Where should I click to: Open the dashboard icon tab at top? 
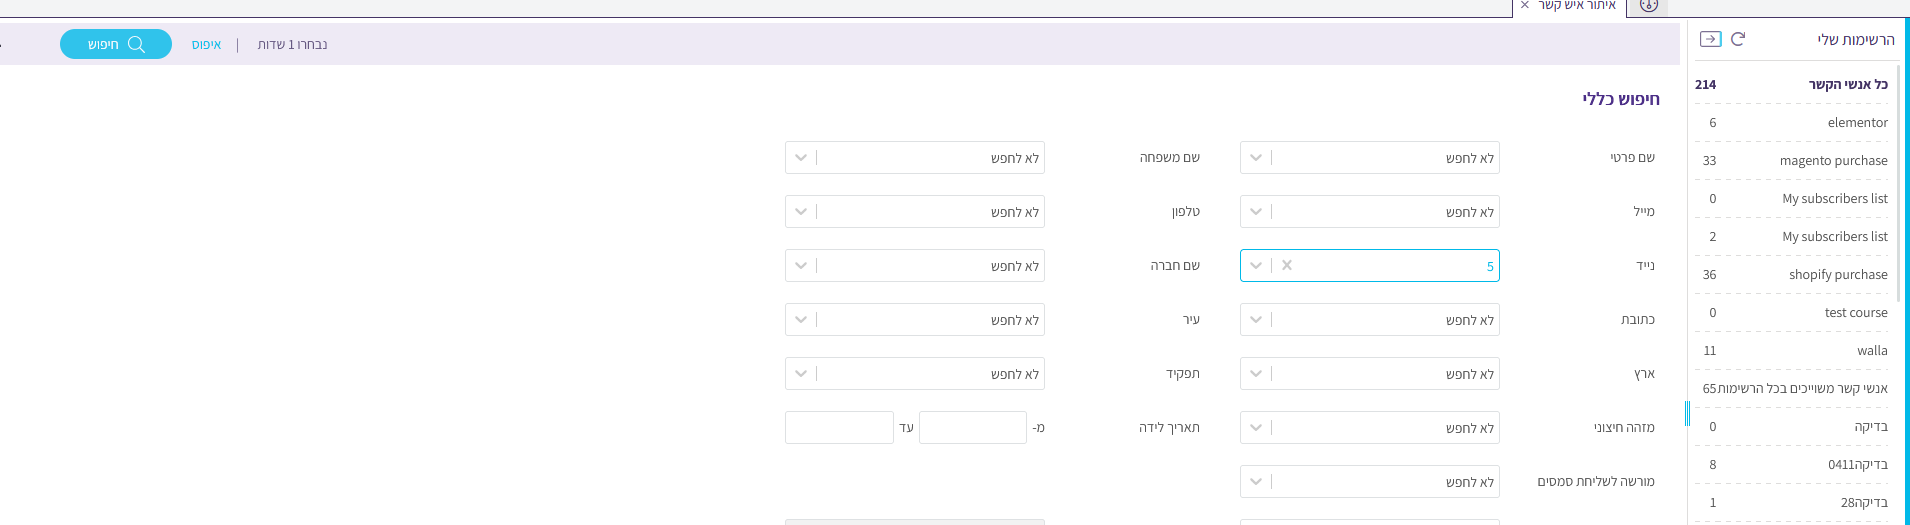click(x=1649, y=6)
